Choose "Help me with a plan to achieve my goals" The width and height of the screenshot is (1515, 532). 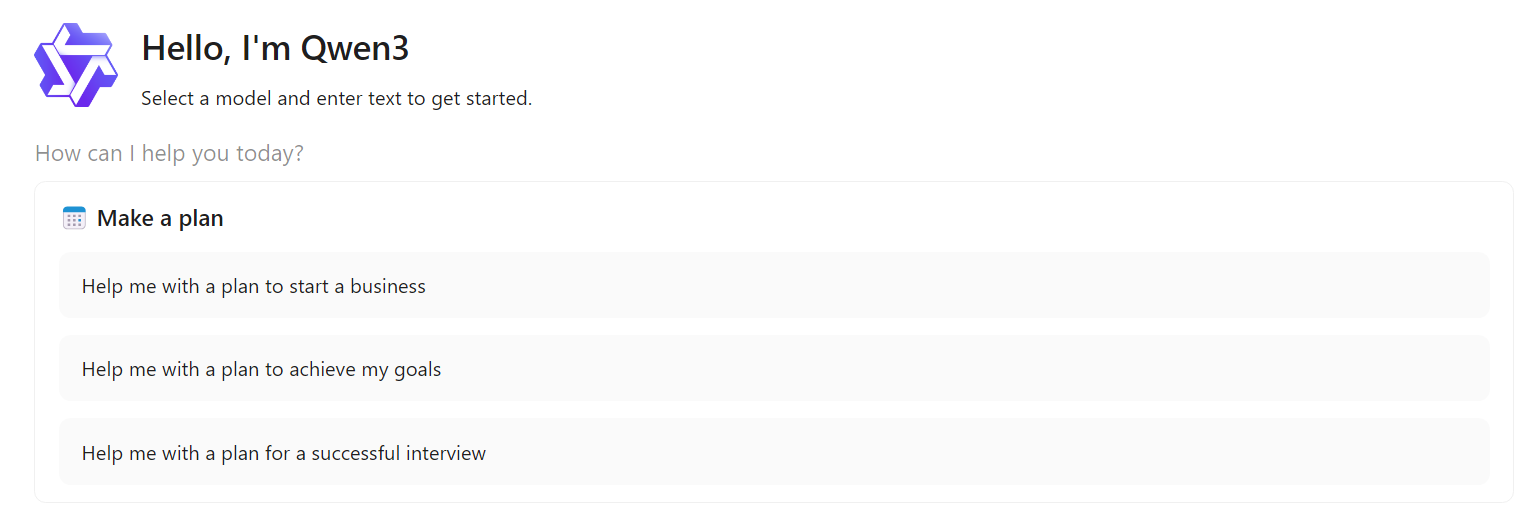coord(774,369)
